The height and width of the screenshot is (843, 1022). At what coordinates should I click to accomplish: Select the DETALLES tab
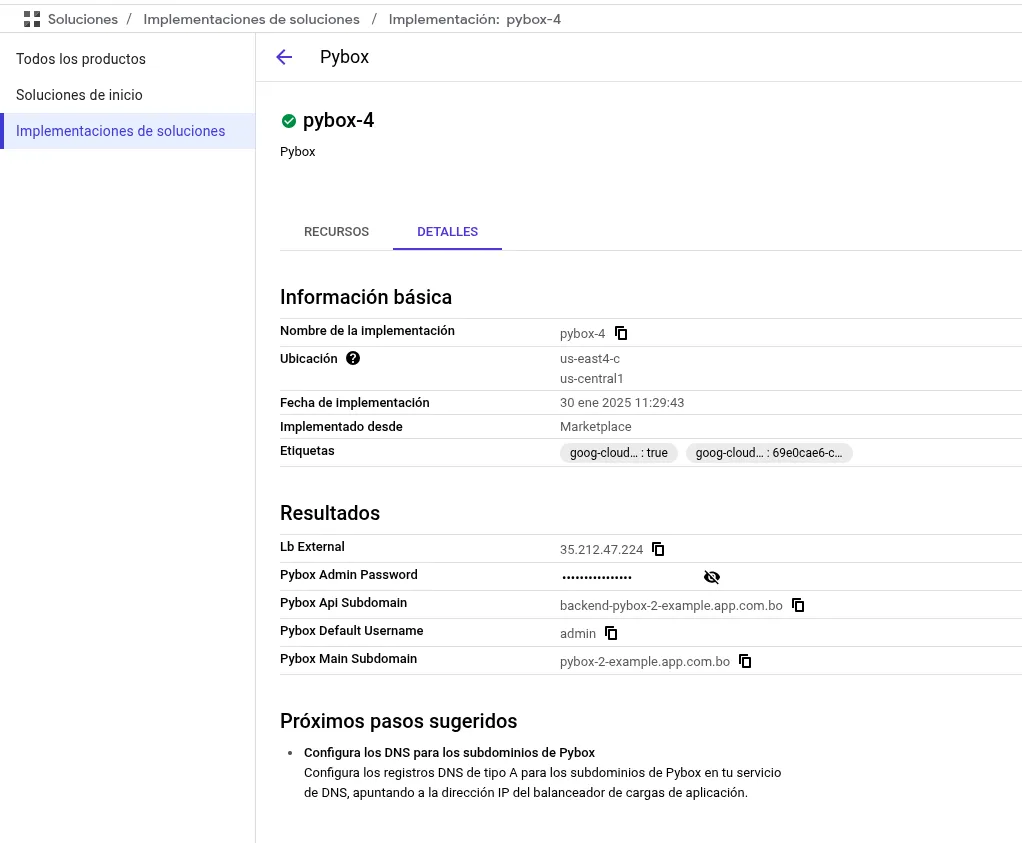point(447,231)
